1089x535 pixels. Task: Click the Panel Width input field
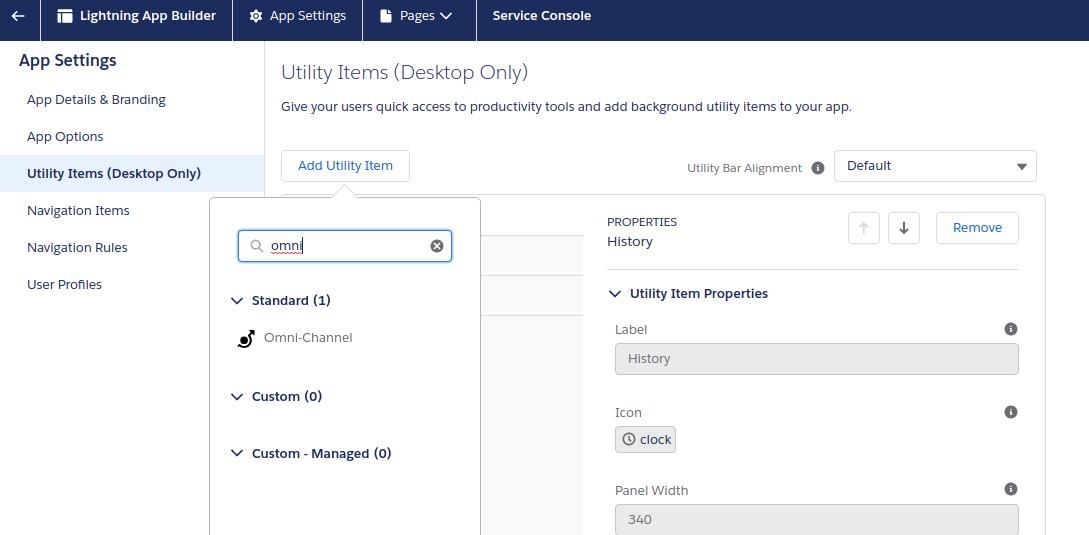816,520
